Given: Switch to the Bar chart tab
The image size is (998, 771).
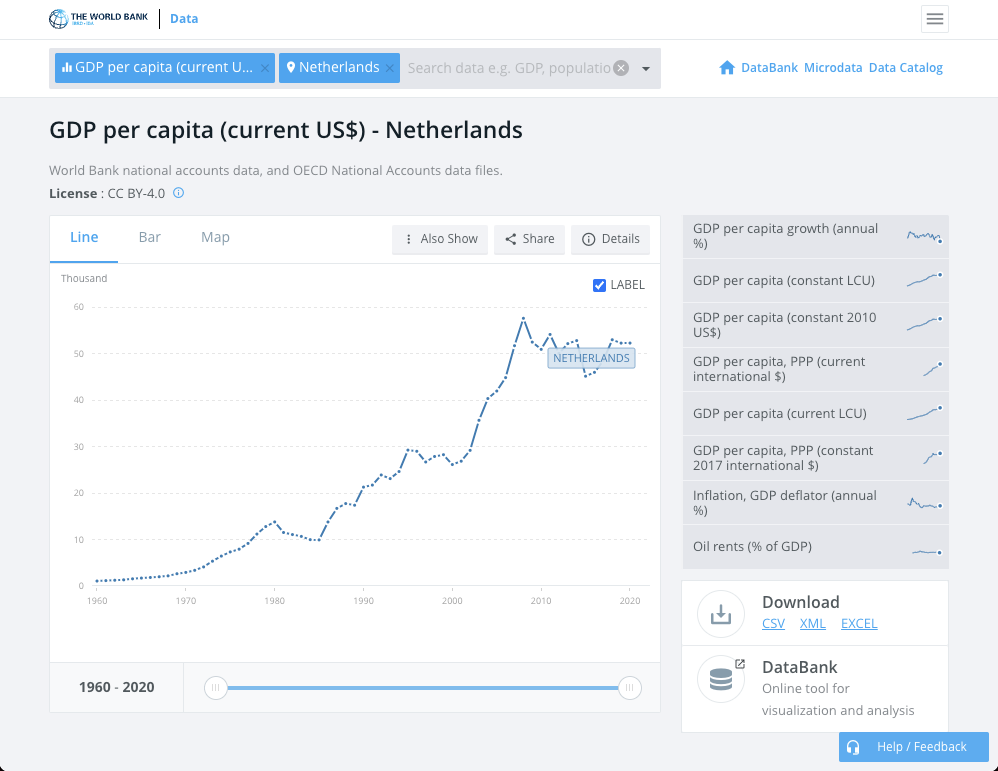Looking at the screenshot, I should (150, 237).
